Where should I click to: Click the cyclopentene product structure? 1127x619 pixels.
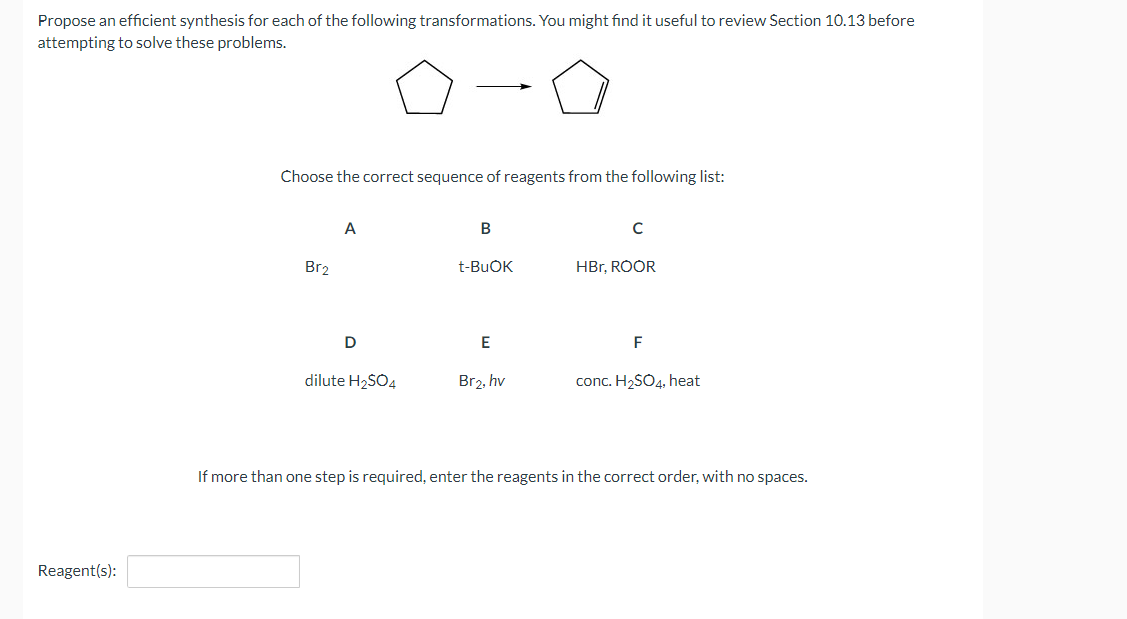pyautogui.click(x=581, y=88)
